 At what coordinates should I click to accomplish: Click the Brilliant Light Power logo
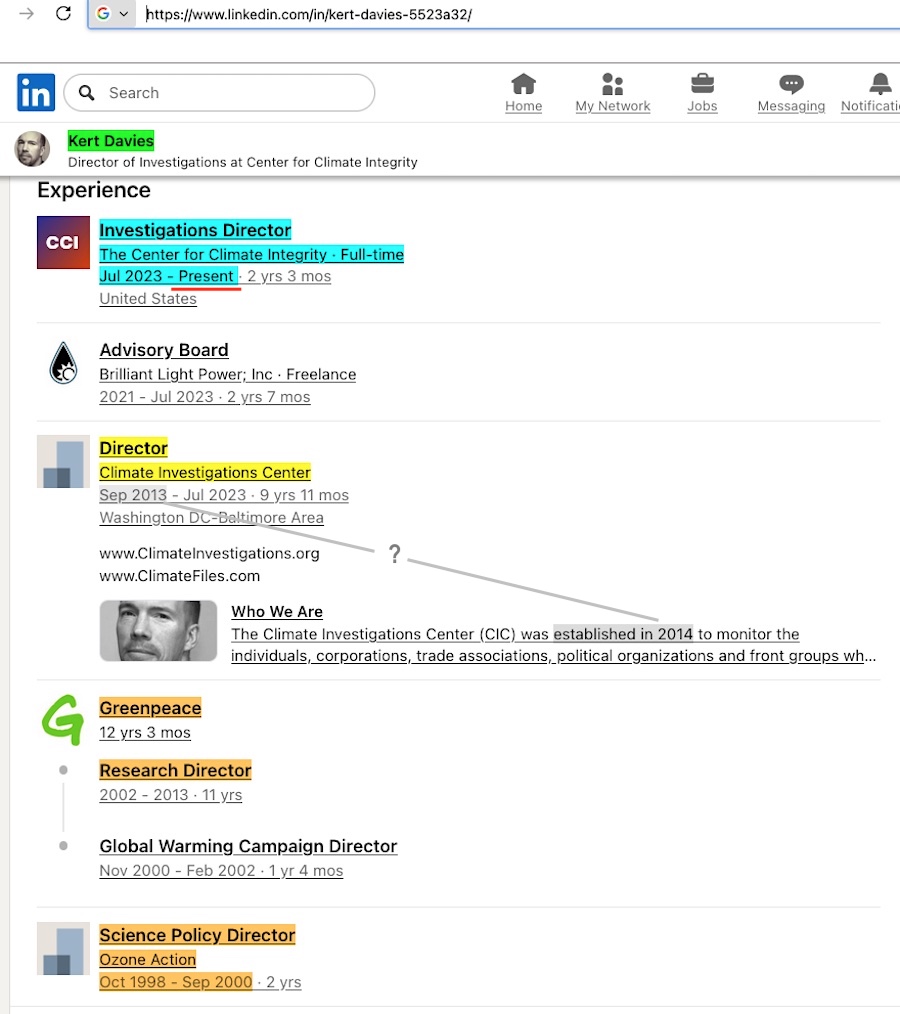pyautogui.click(x=63, y=363)
